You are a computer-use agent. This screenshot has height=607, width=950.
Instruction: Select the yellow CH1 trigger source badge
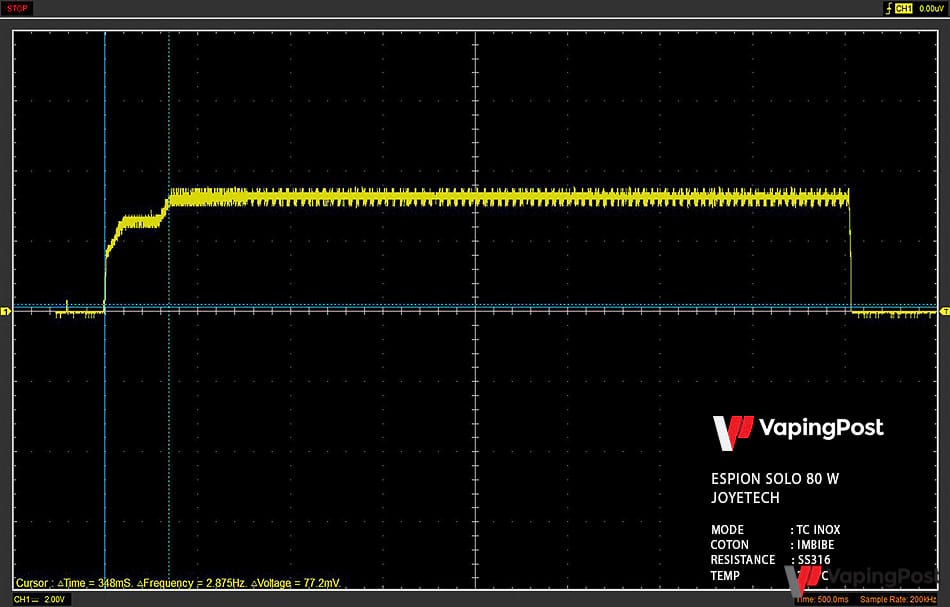point(903,8)
